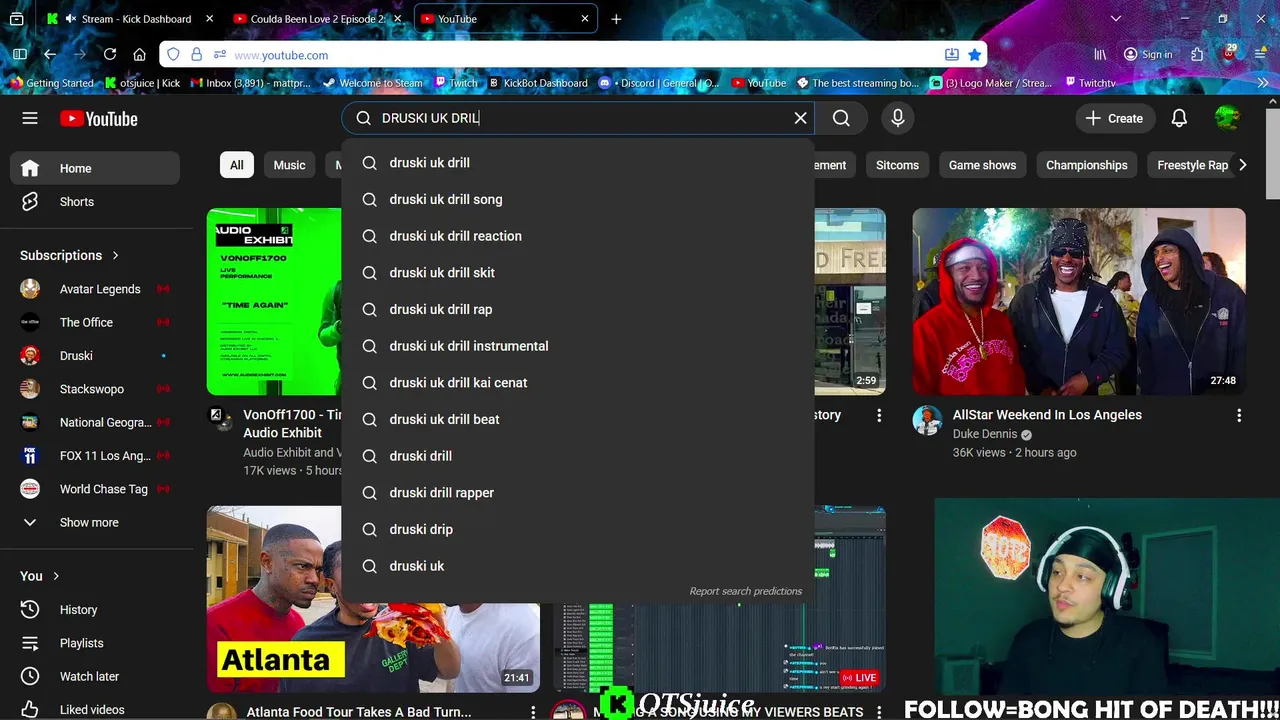The height and width of the screenshot is (720, 1280).
Task: Select the 'Music' filter chip
Action: point(290,165)
